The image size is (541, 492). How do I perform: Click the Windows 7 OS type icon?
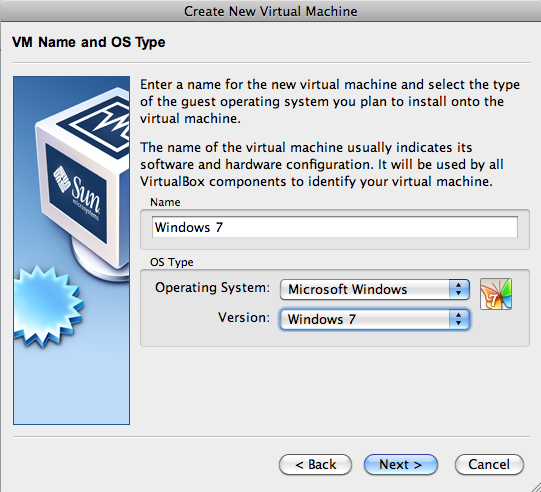point(496,294)
